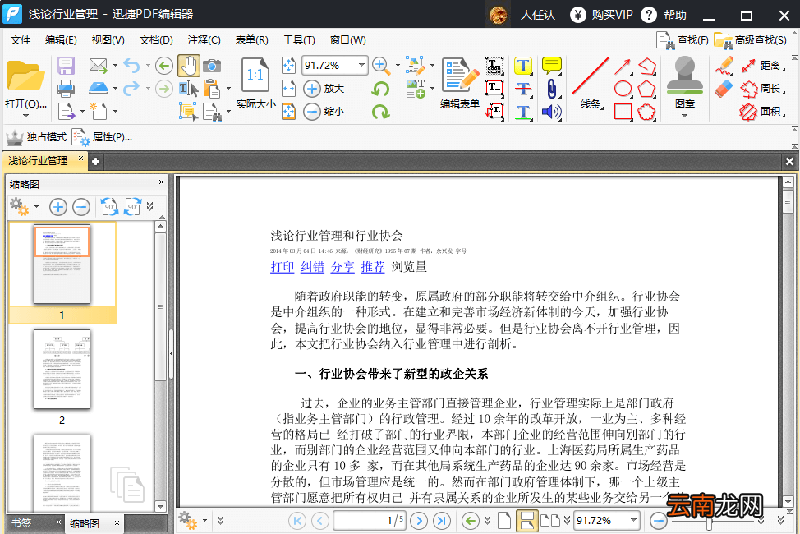Select the eraser tool

[x=723, y=89]
